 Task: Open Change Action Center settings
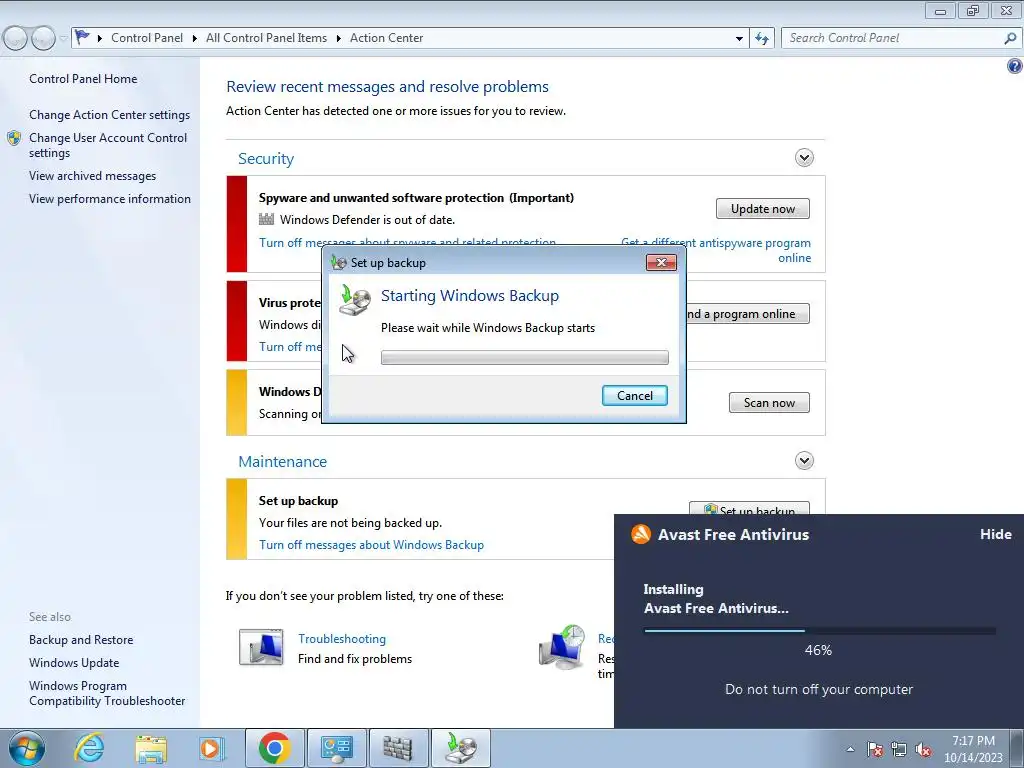coord(109,114)
